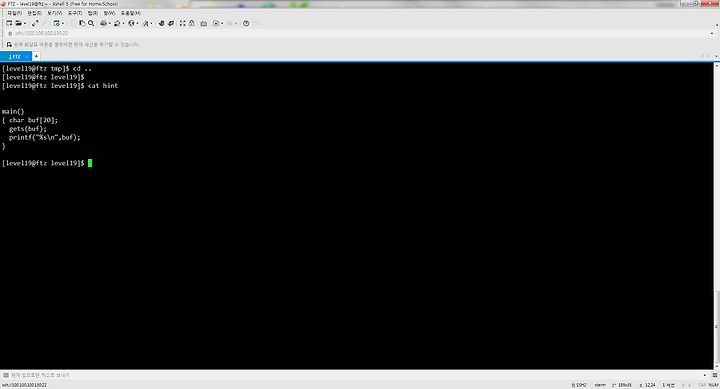Open the sessions folder icon

[18, 23]
